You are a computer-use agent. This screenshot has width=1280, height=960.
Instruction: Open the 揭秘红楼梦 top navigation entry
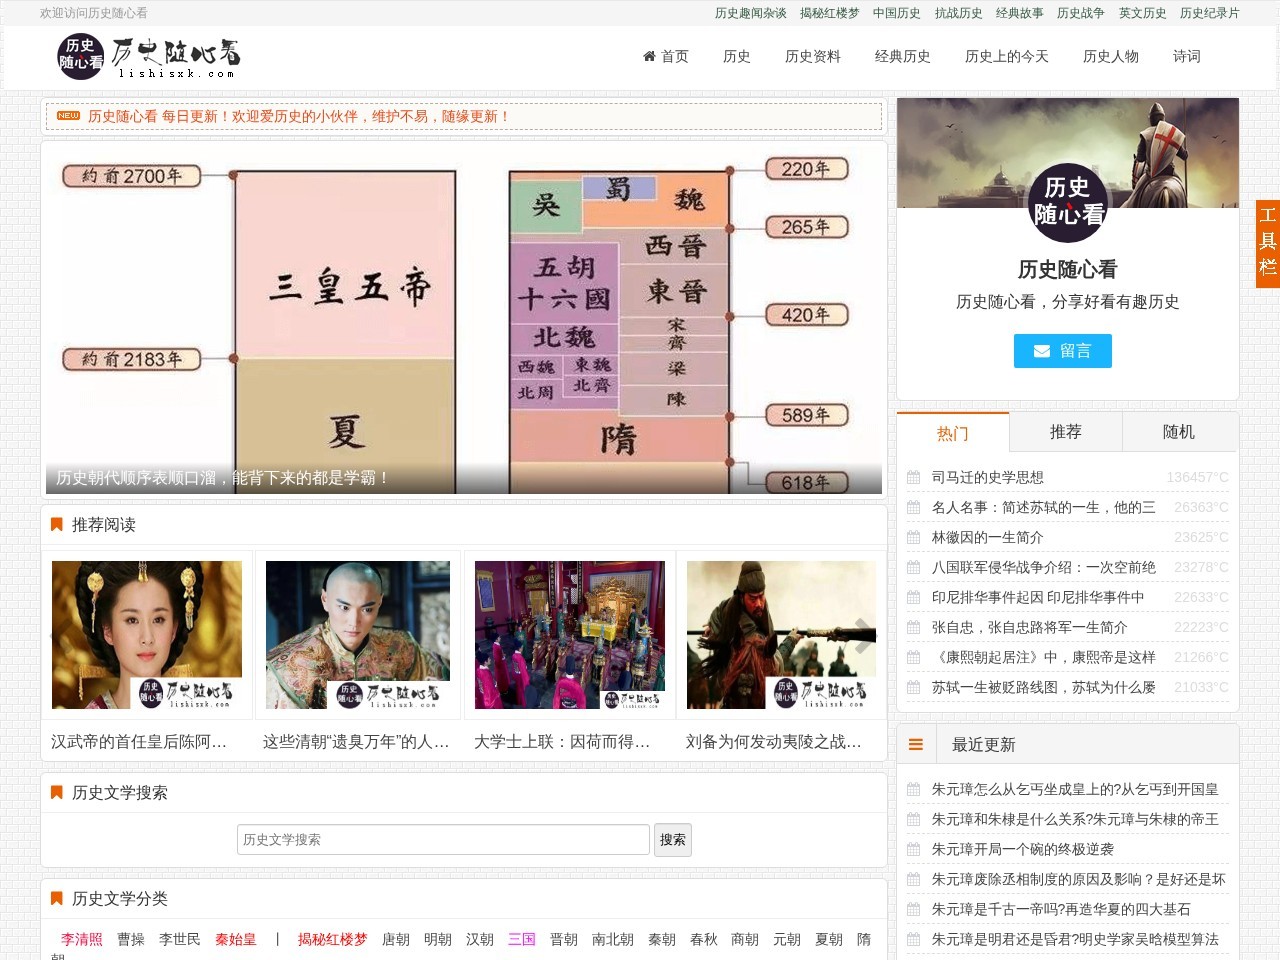[x=829, y=14]
